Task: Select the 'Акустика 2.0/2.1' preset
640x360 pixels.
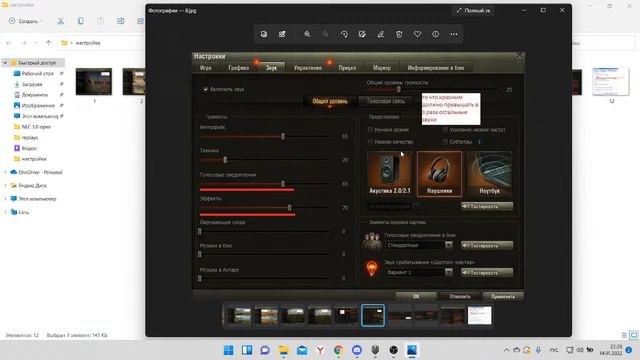Action: (389, 174)
